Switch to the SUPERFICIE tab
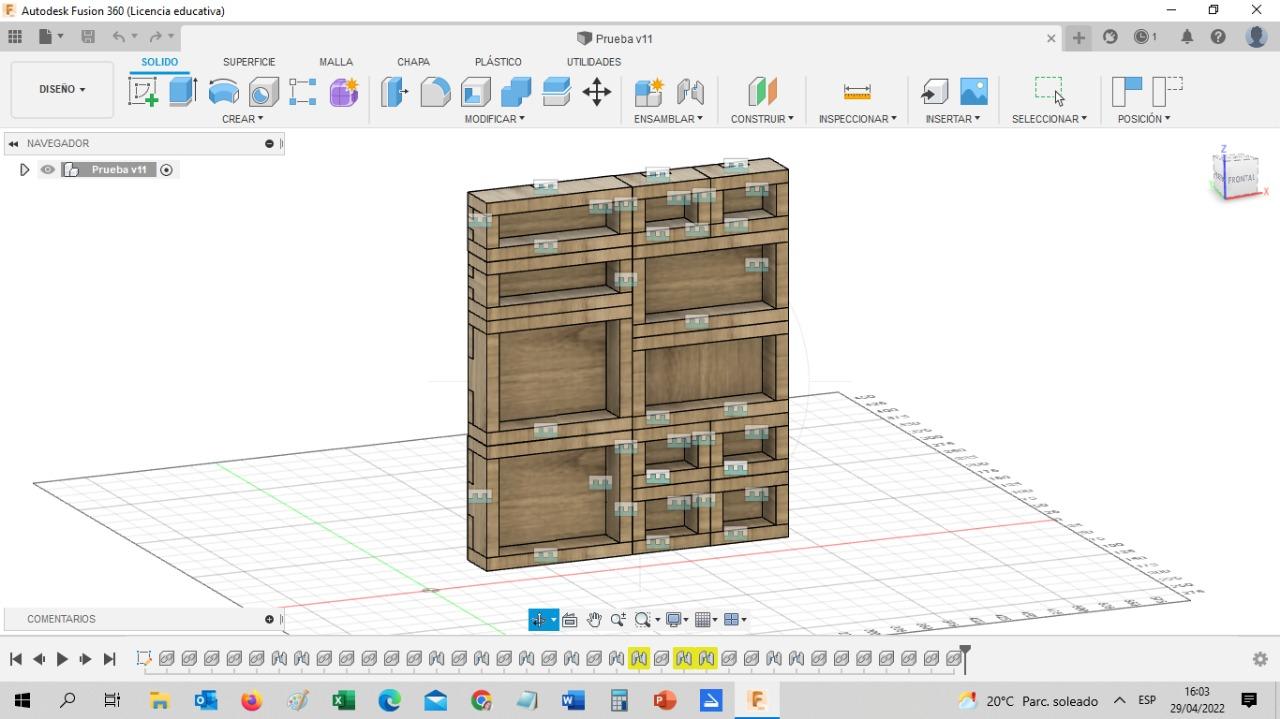This screenshot has width=1280, height=719. point(249,62)
